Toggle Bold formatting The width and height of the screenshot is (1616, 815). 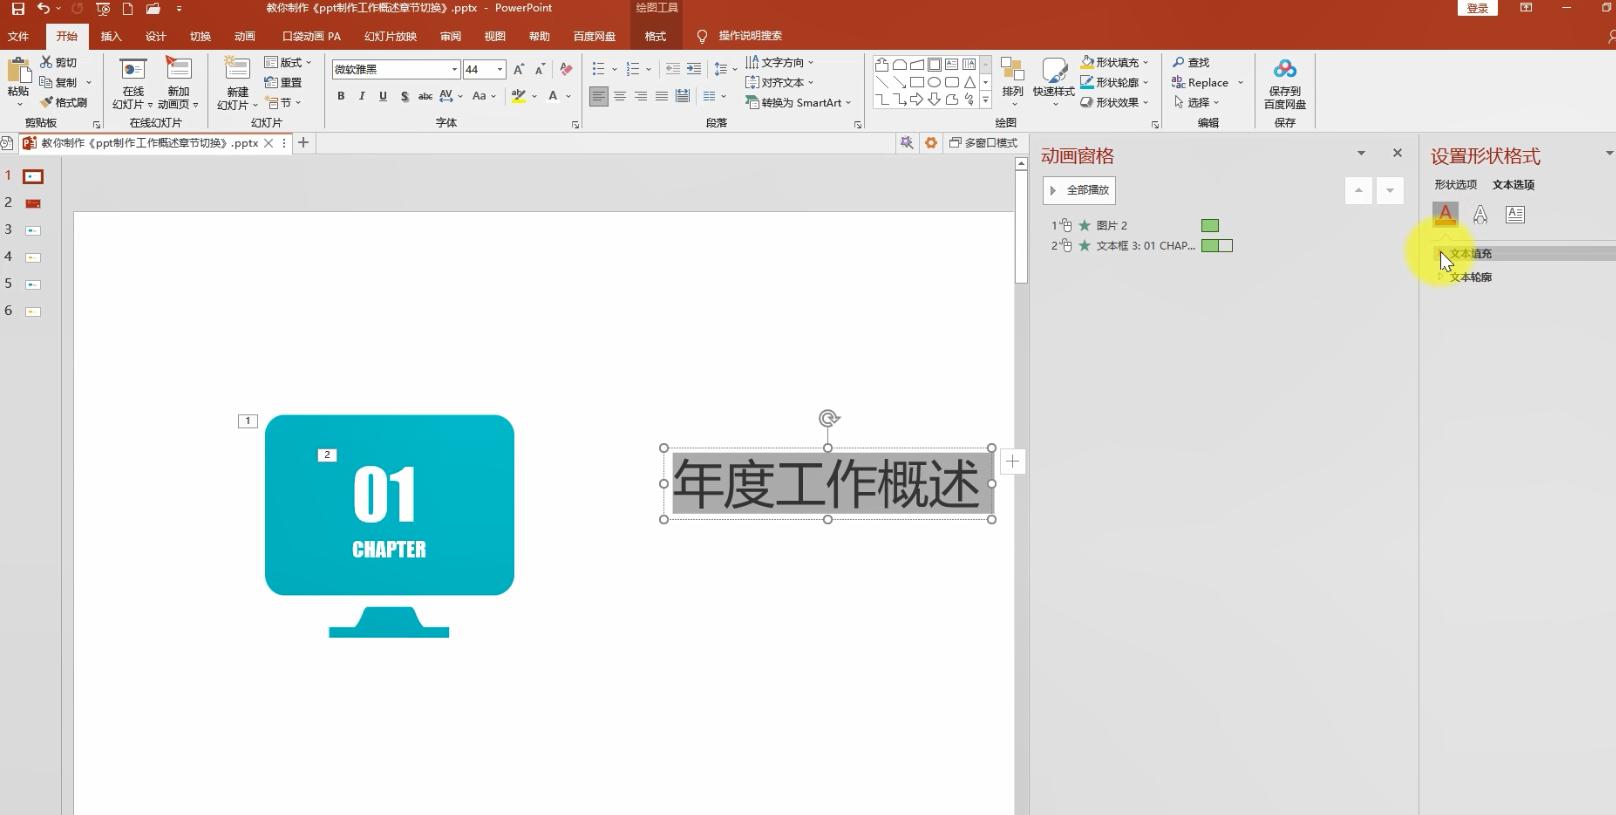tap(341, 97)
